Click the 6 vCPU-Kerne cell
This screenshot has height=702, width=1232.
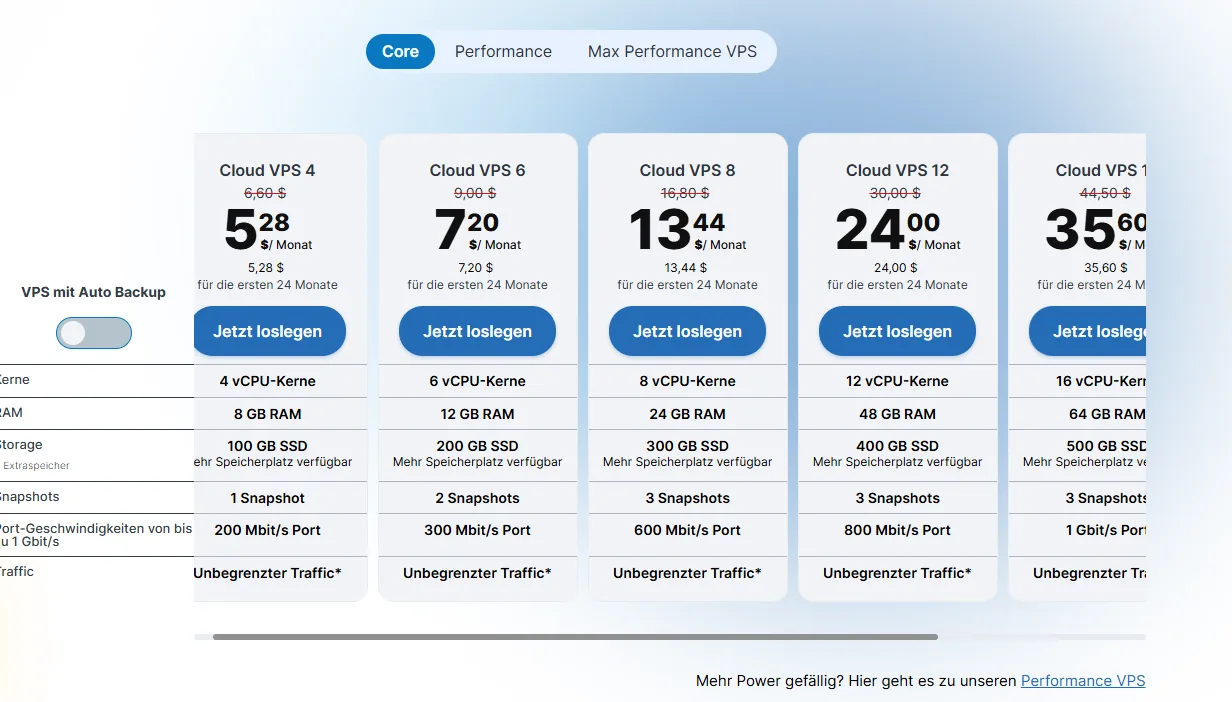477,381
